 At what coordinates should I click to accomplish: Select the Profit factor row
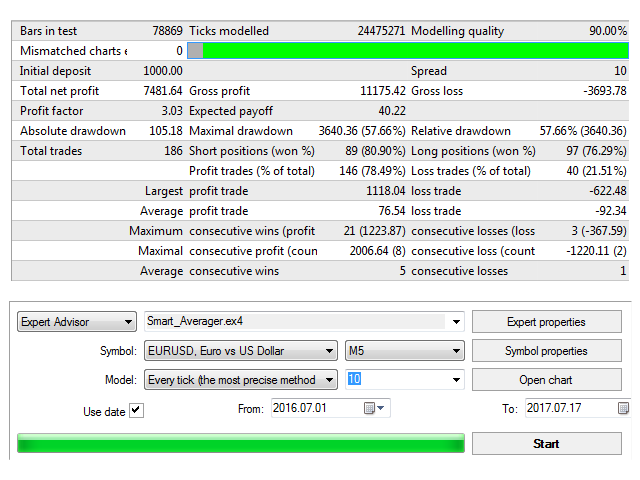320,111
